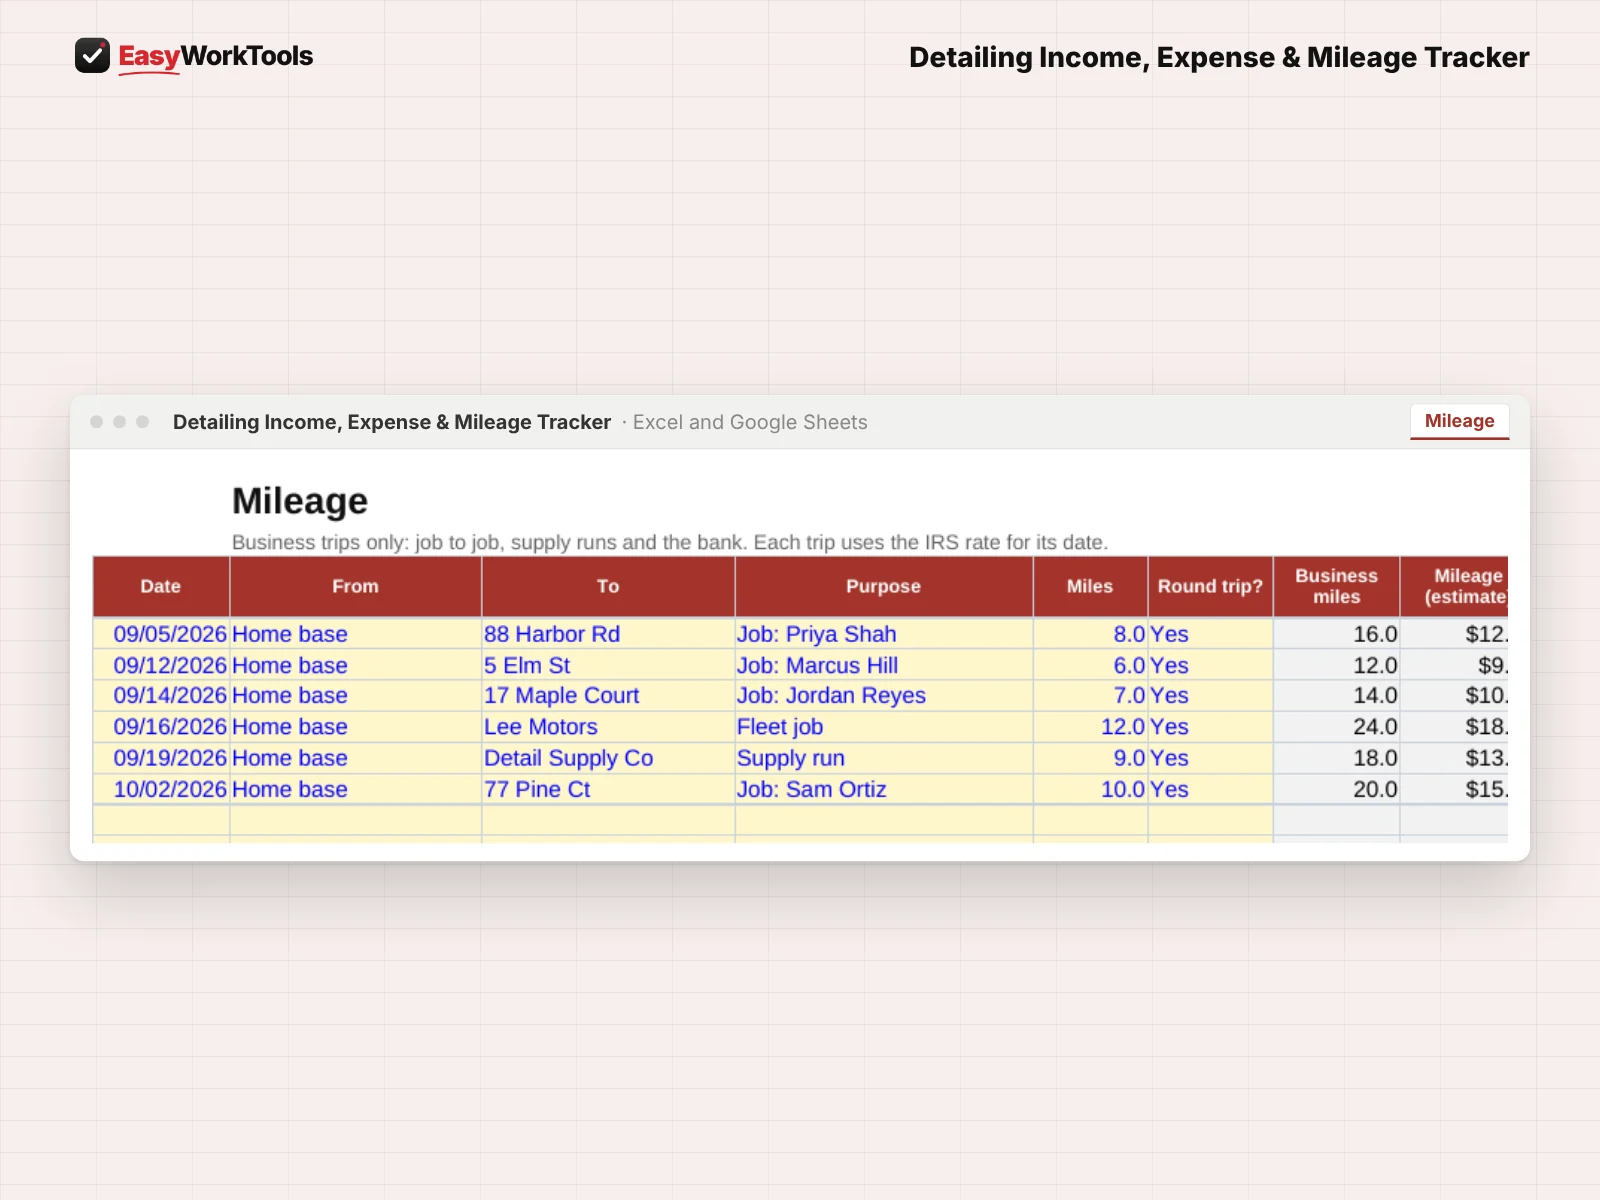Click the Fleet job purpose cell
The width and height of the screenshot is (1600, 1200).
click(x=884, y=727)
